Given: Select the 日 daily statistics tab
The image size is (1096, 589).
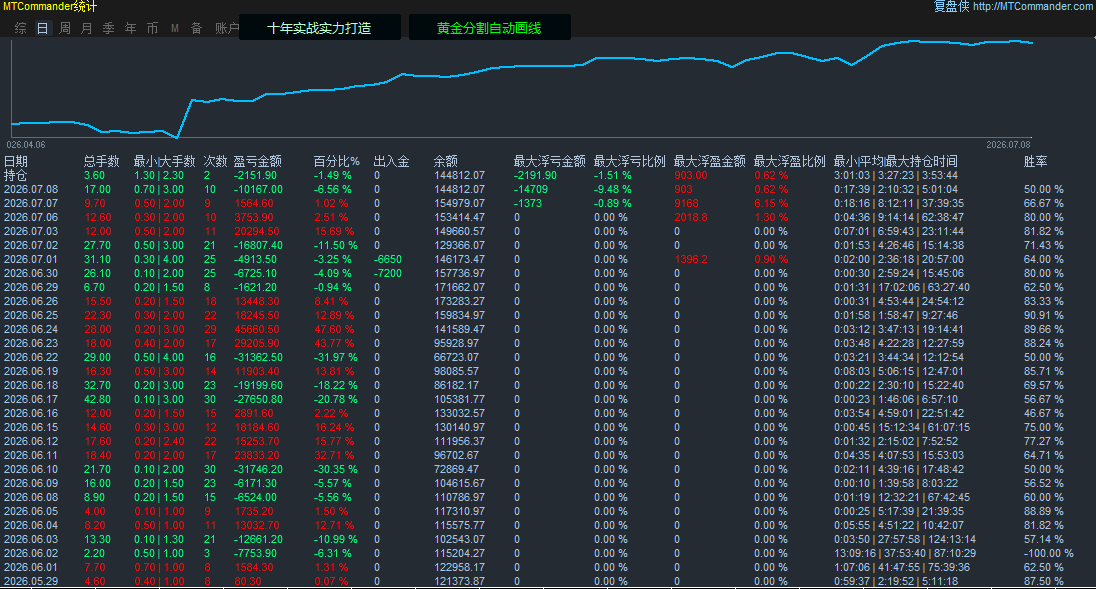Looking at the screenshot, I should 43,29.
